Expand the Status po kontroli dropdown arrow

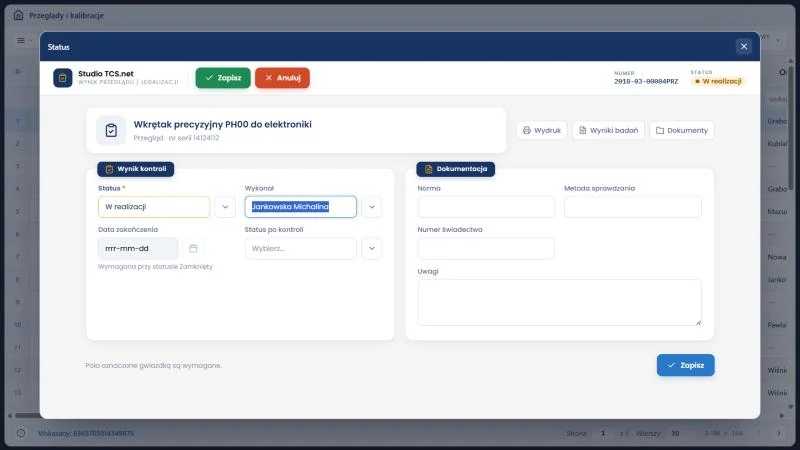pos(372,248)
